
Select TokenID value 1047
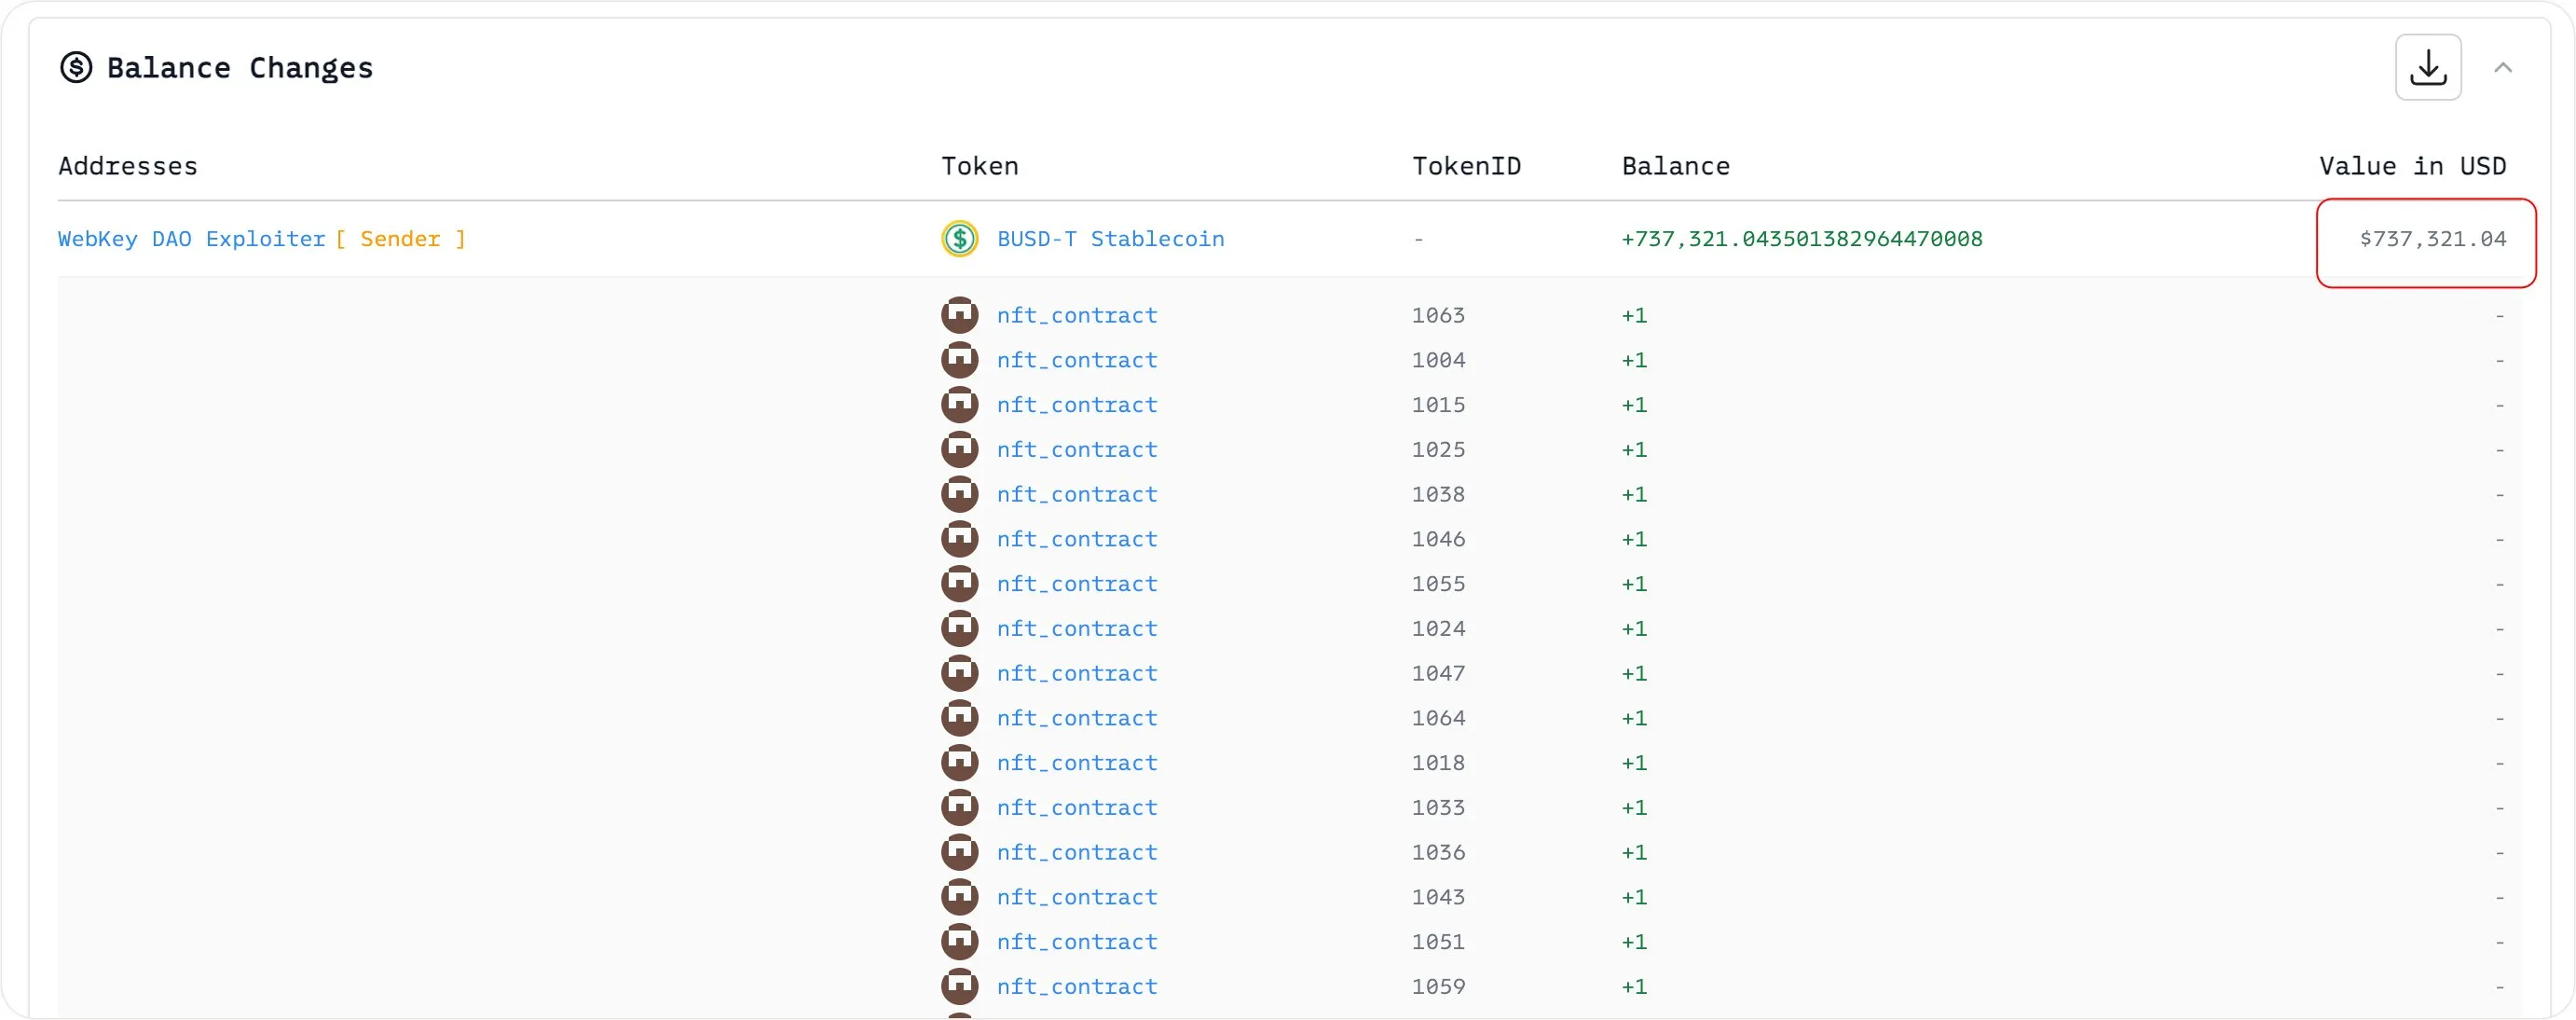1438,673
